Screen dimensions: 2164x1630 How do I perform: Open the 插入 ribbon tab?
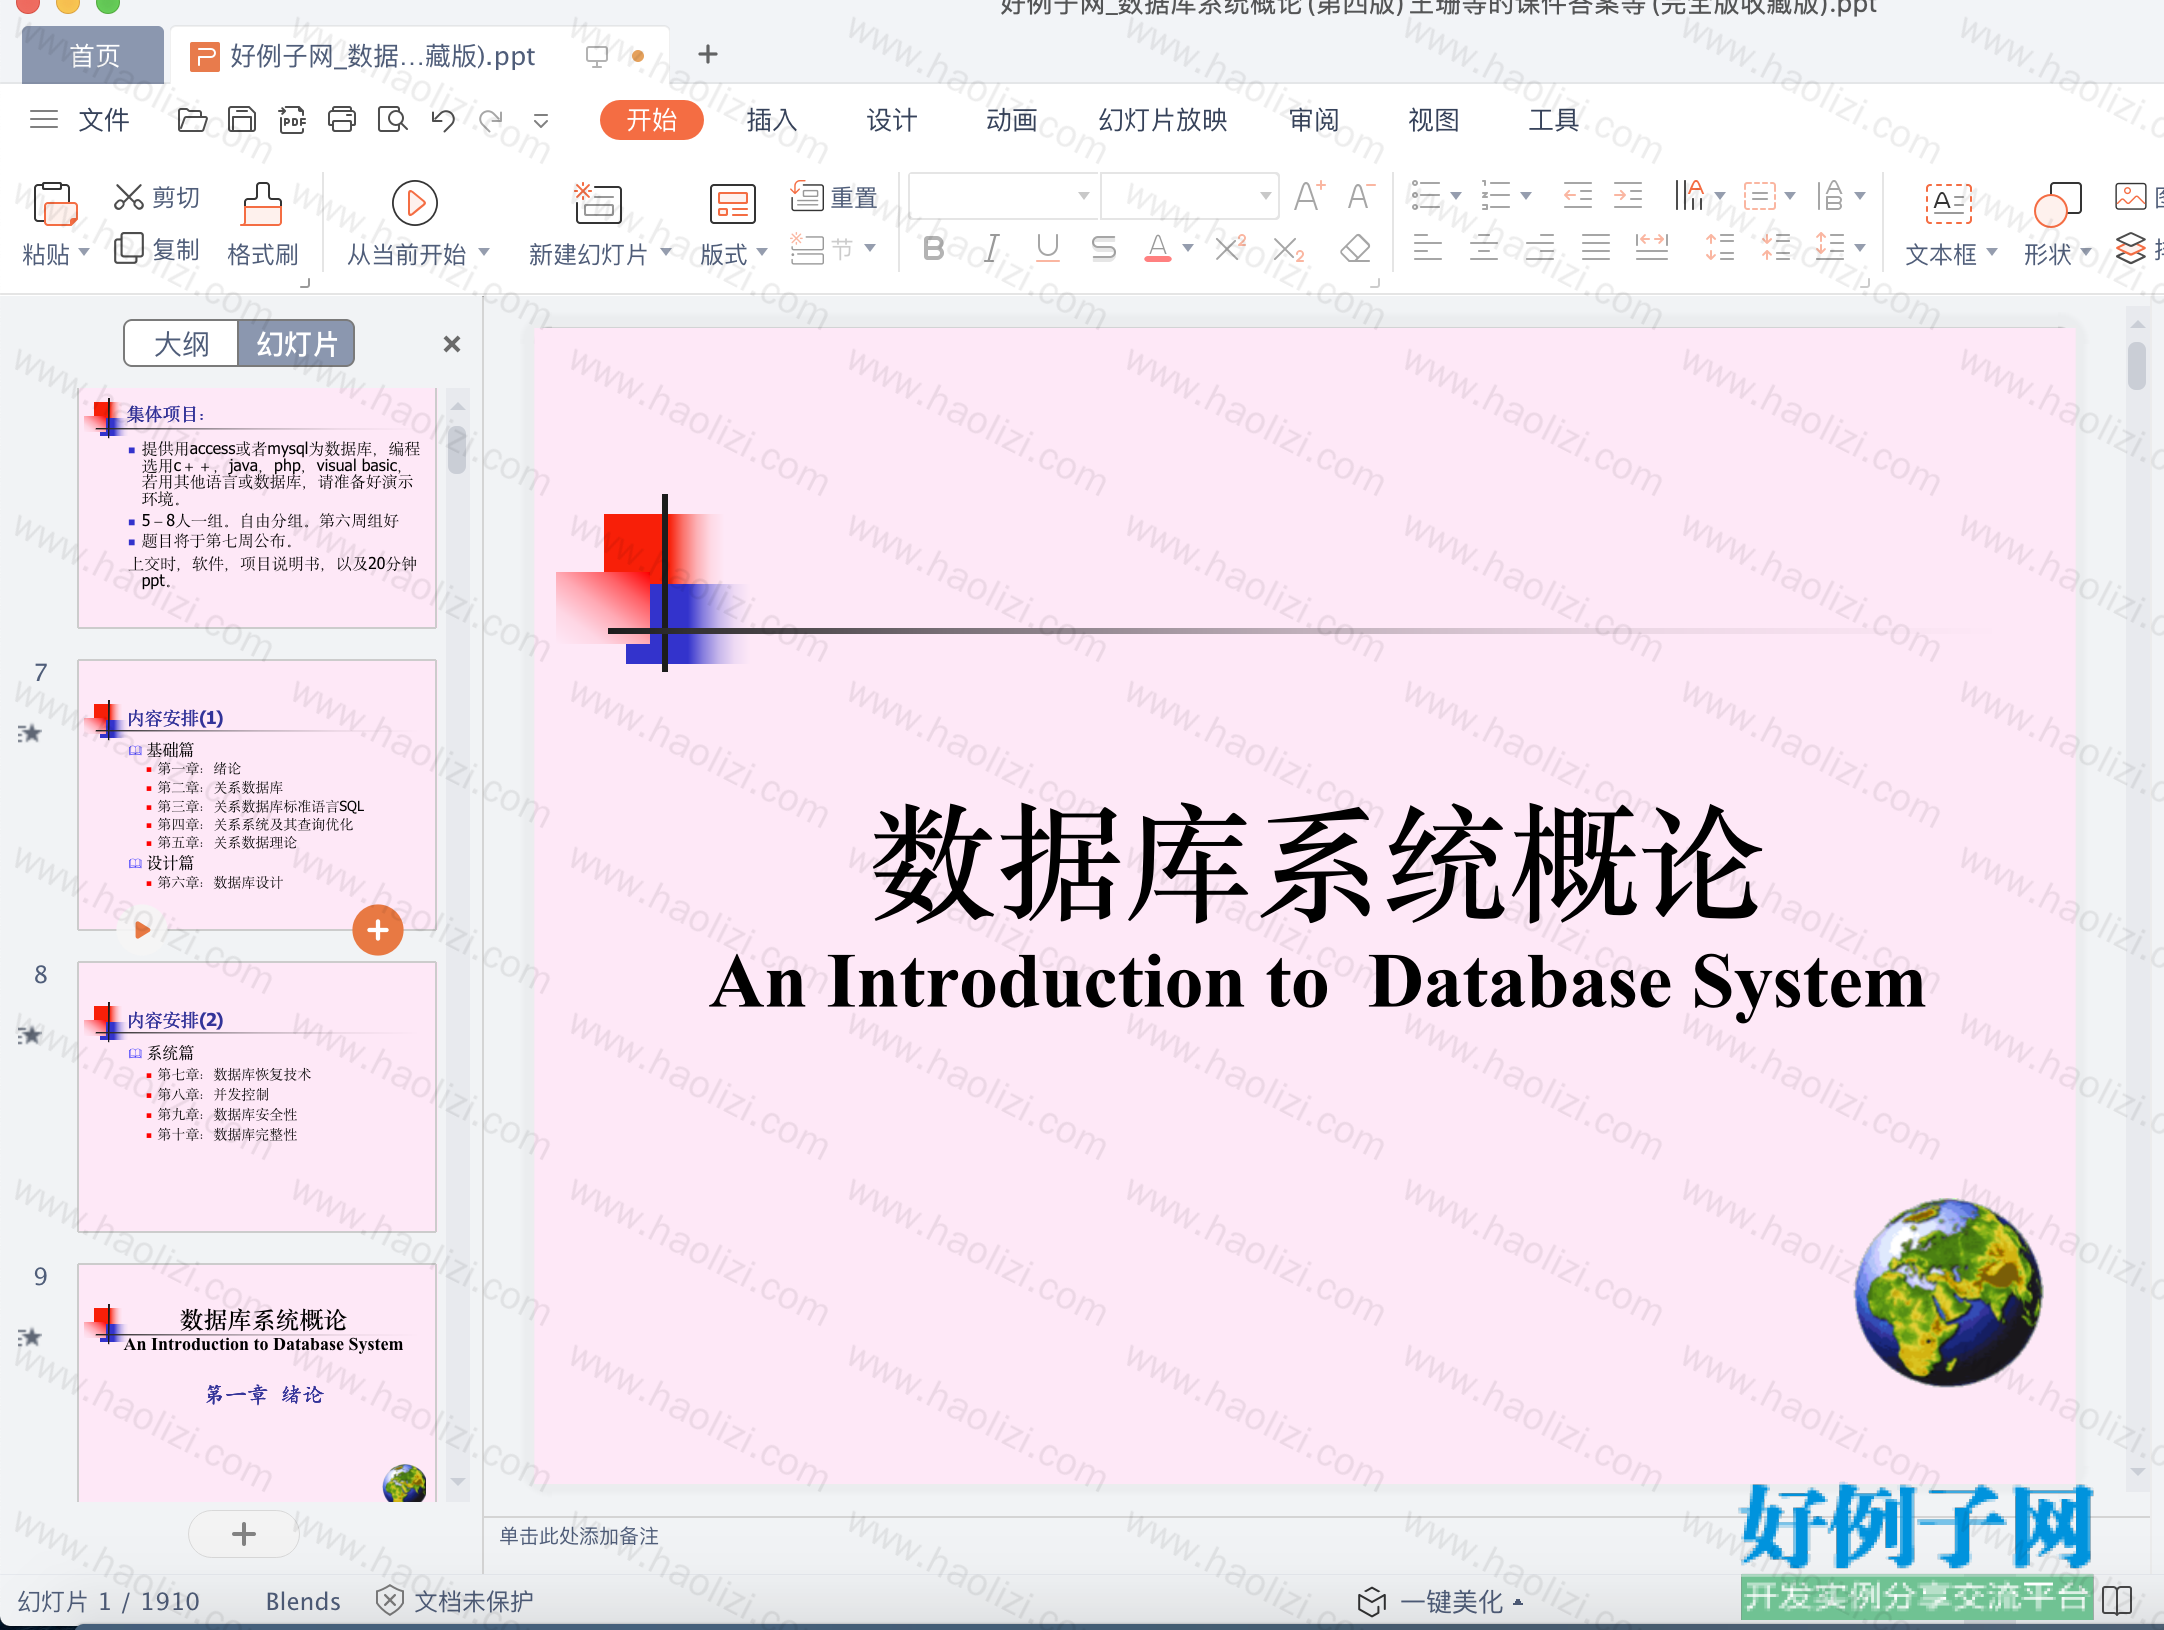click(x=771, y=120)
